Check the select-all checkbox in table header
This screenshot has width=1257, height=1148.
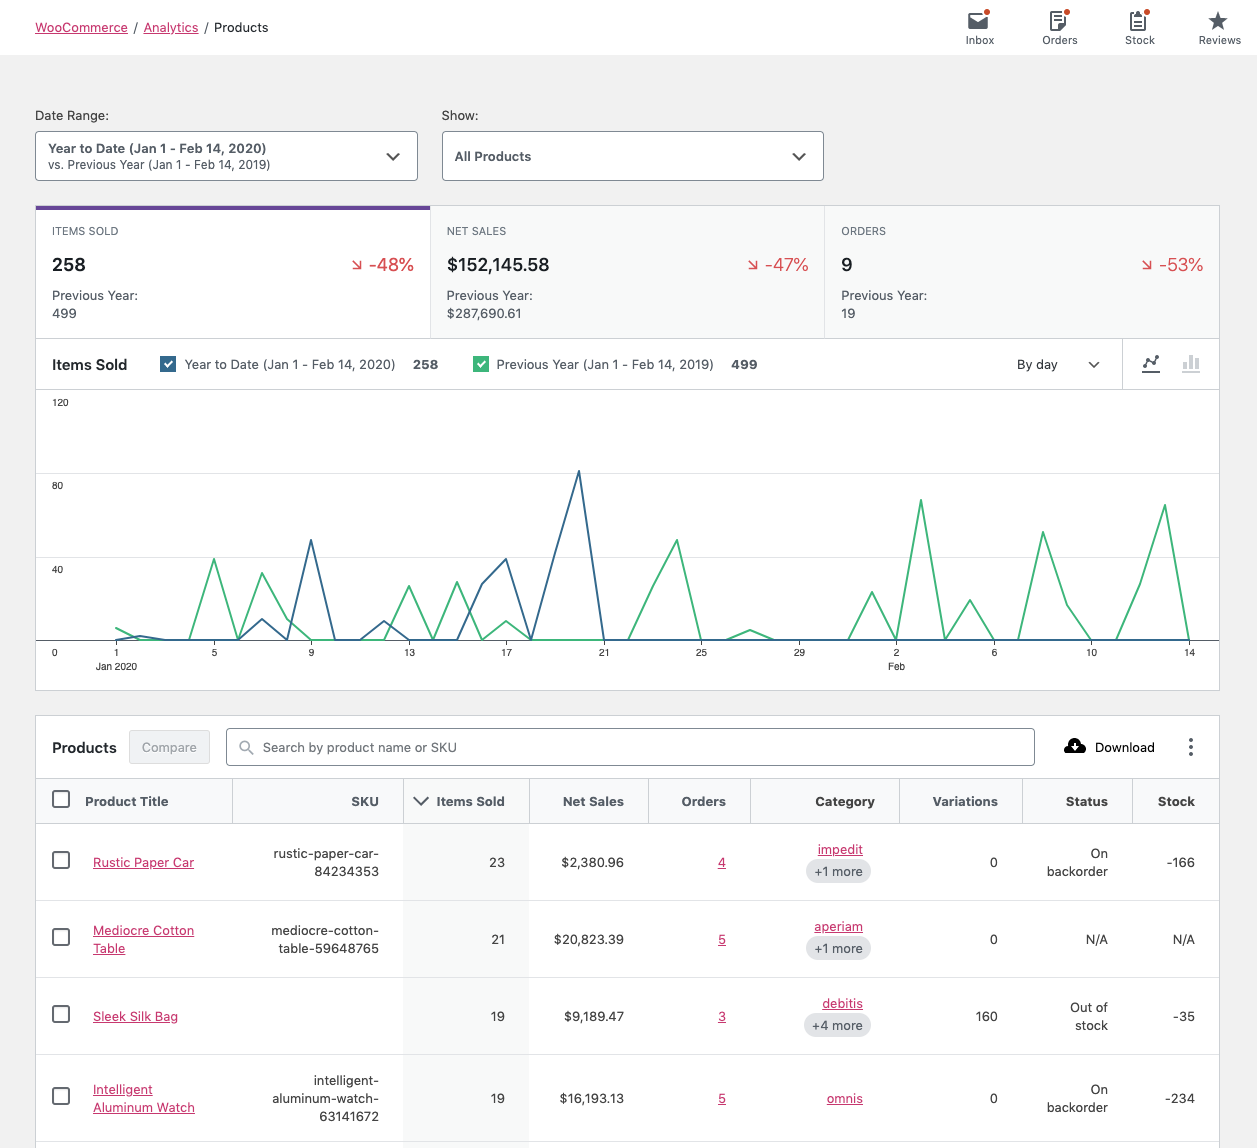61,799
